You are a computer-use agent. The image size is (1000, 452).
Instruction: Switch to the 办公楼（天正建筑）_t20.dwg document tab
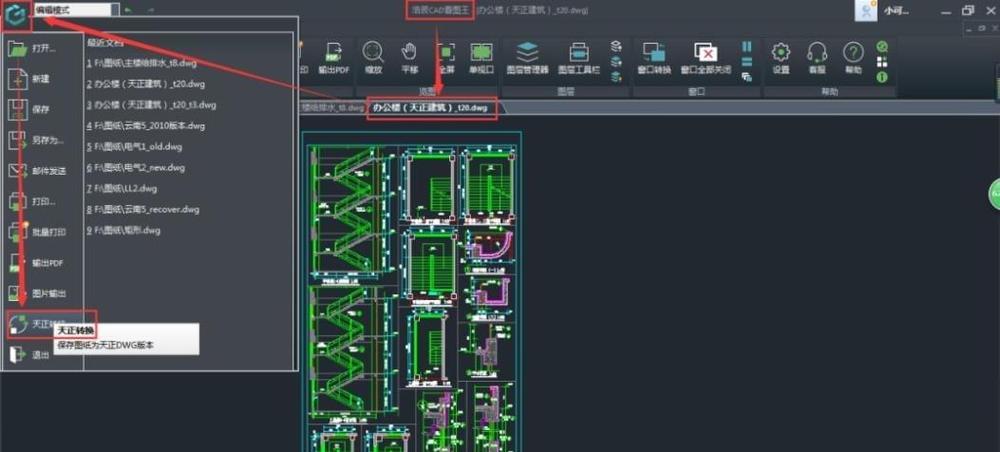pyautogui.click(x=432, y=108)
